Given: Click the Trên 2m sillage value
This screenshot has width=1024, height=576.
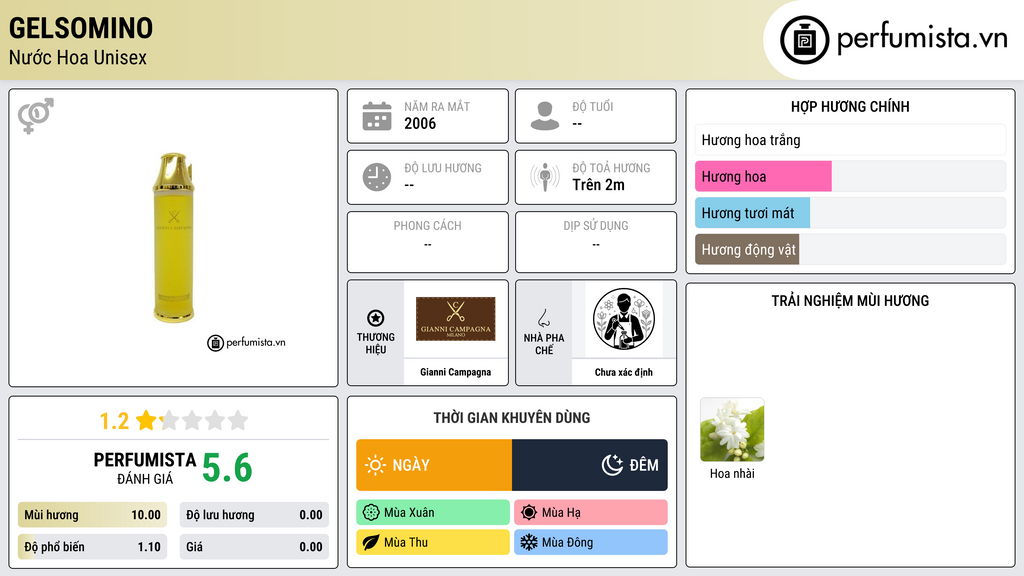Looking at the screenshot, I should coord(598,185).
